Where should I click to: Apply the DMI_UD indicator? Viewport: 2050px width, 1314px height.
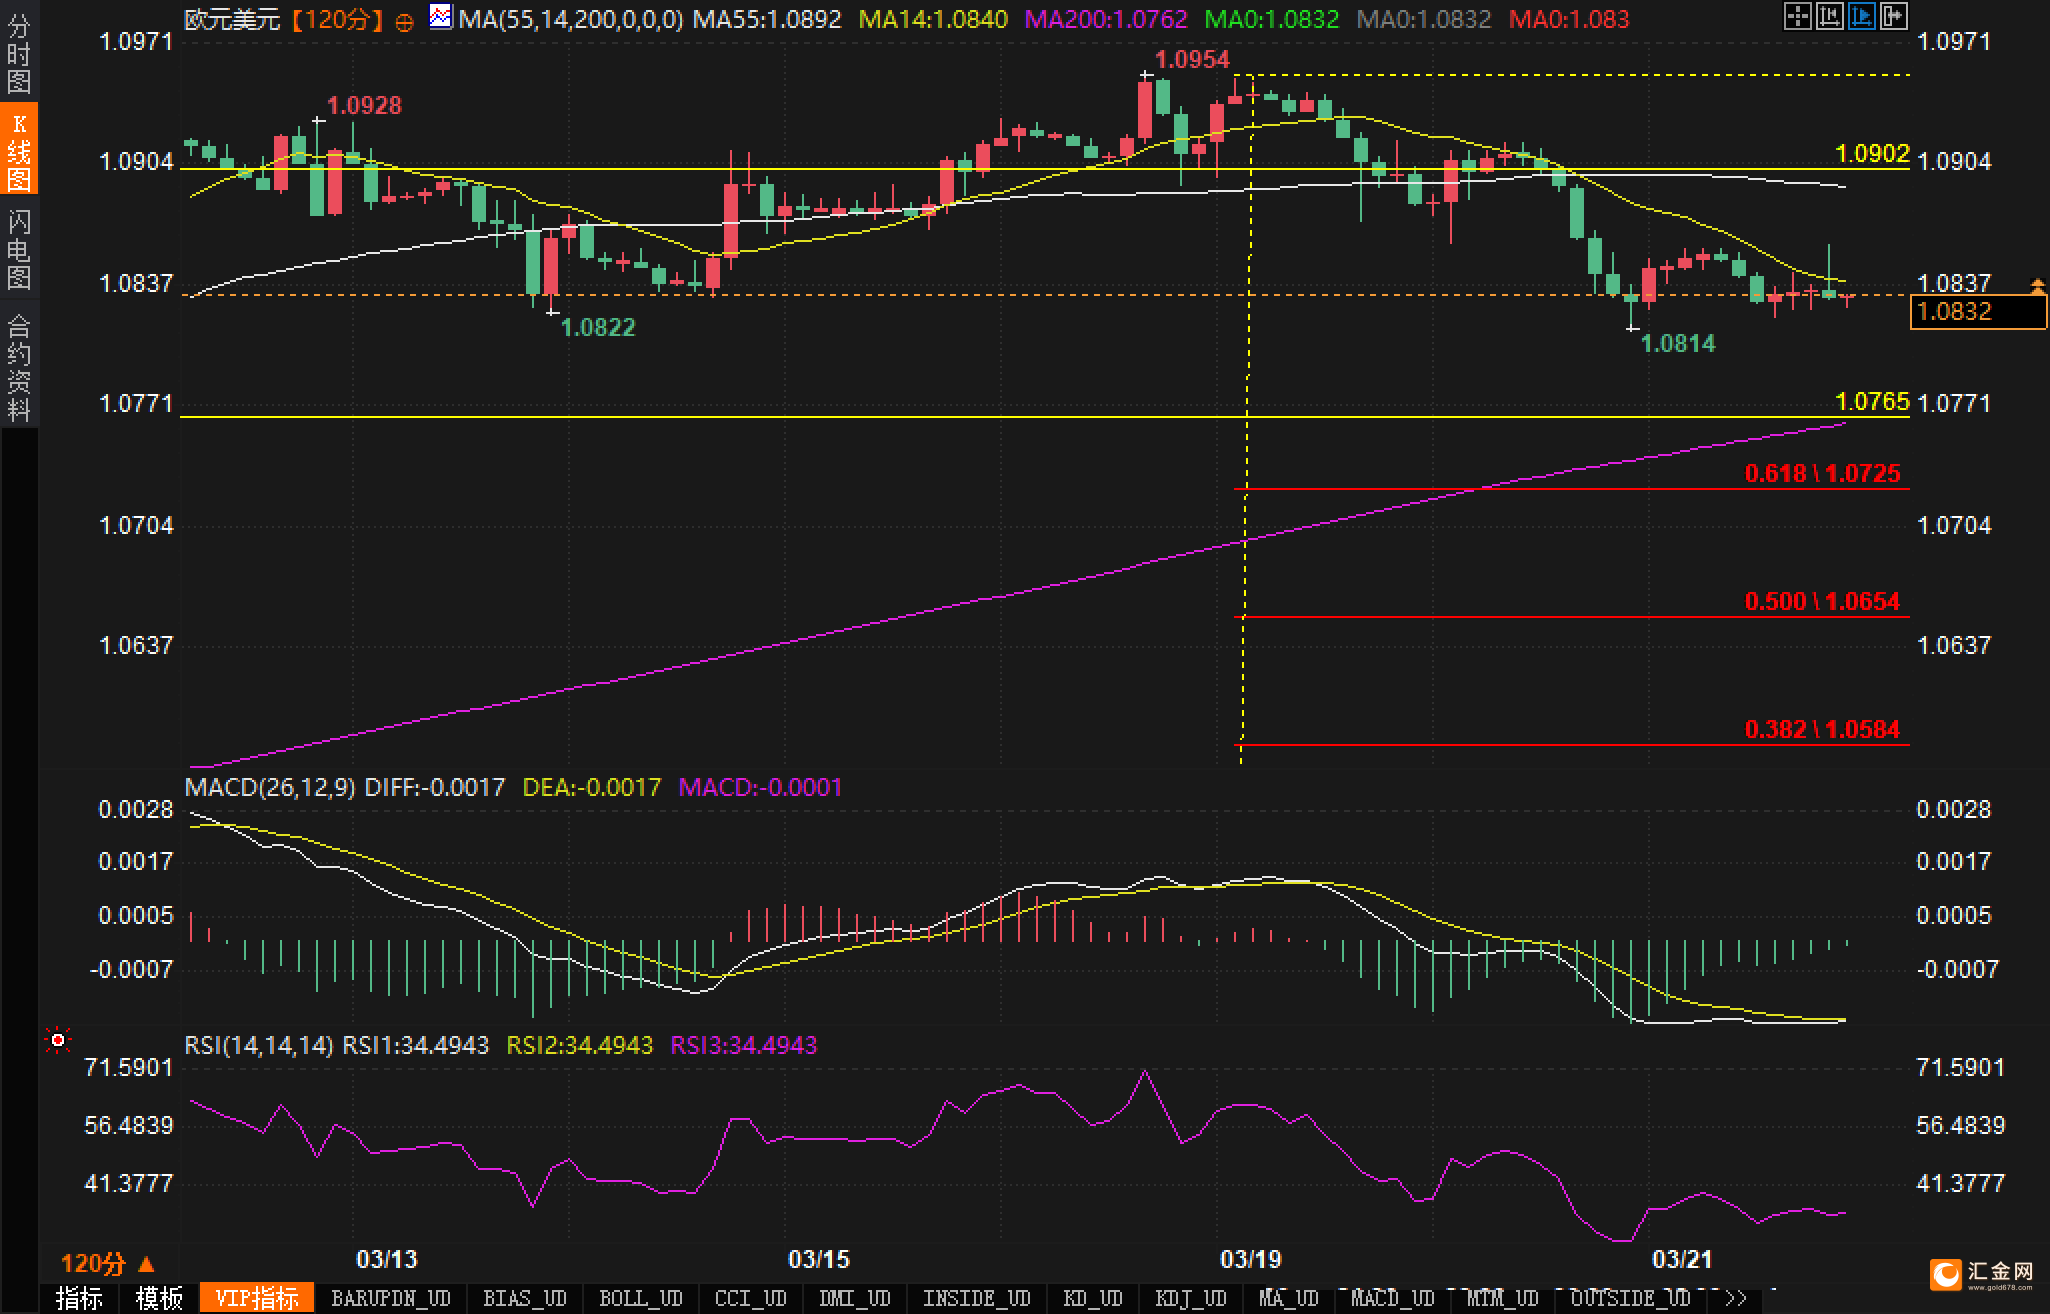854,1298
